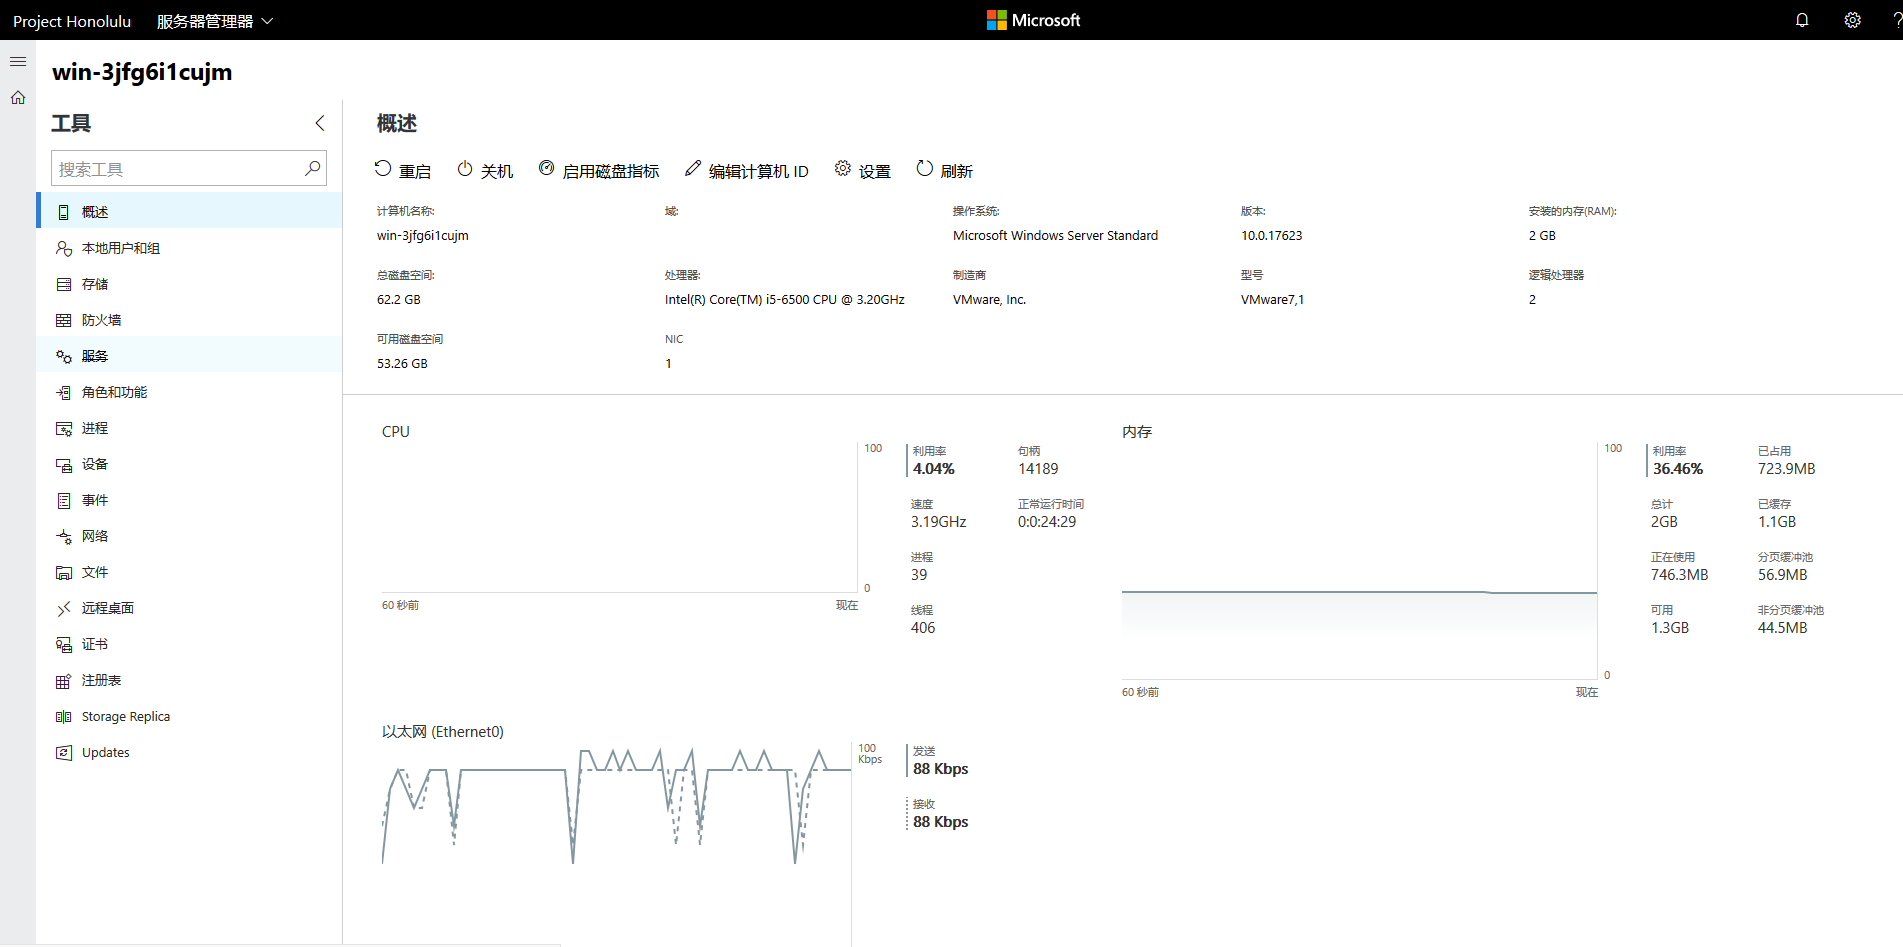
Task: Open 本地用户和组 tool icon
Action: coord(64,248)
